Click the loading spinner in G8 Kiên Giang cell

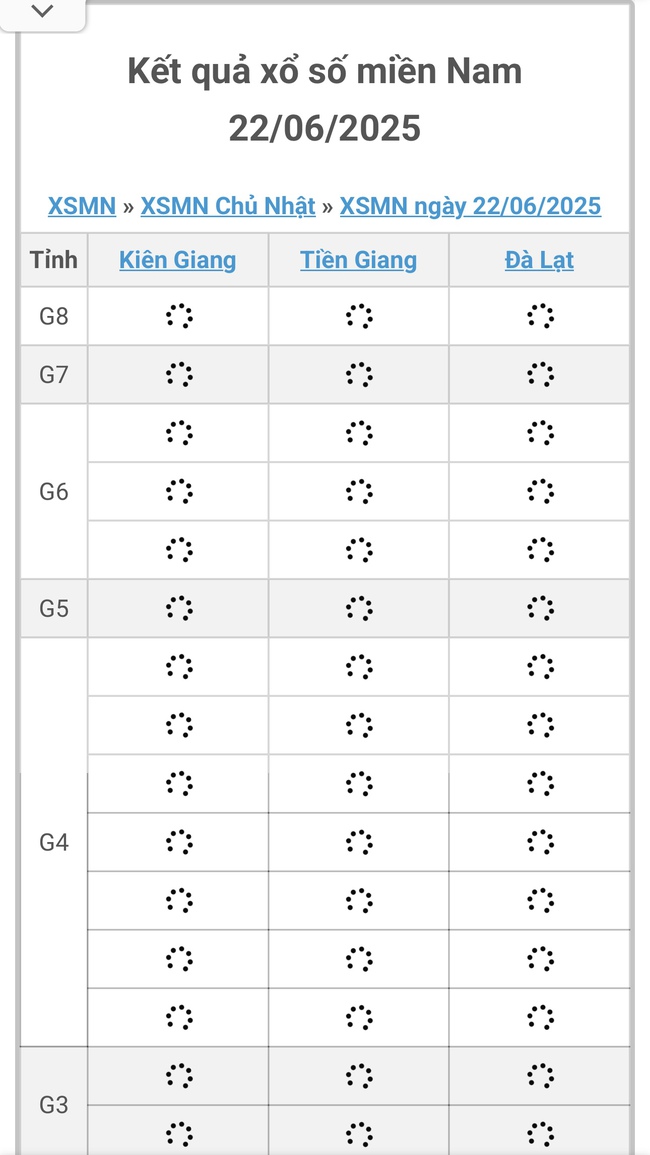177,316
